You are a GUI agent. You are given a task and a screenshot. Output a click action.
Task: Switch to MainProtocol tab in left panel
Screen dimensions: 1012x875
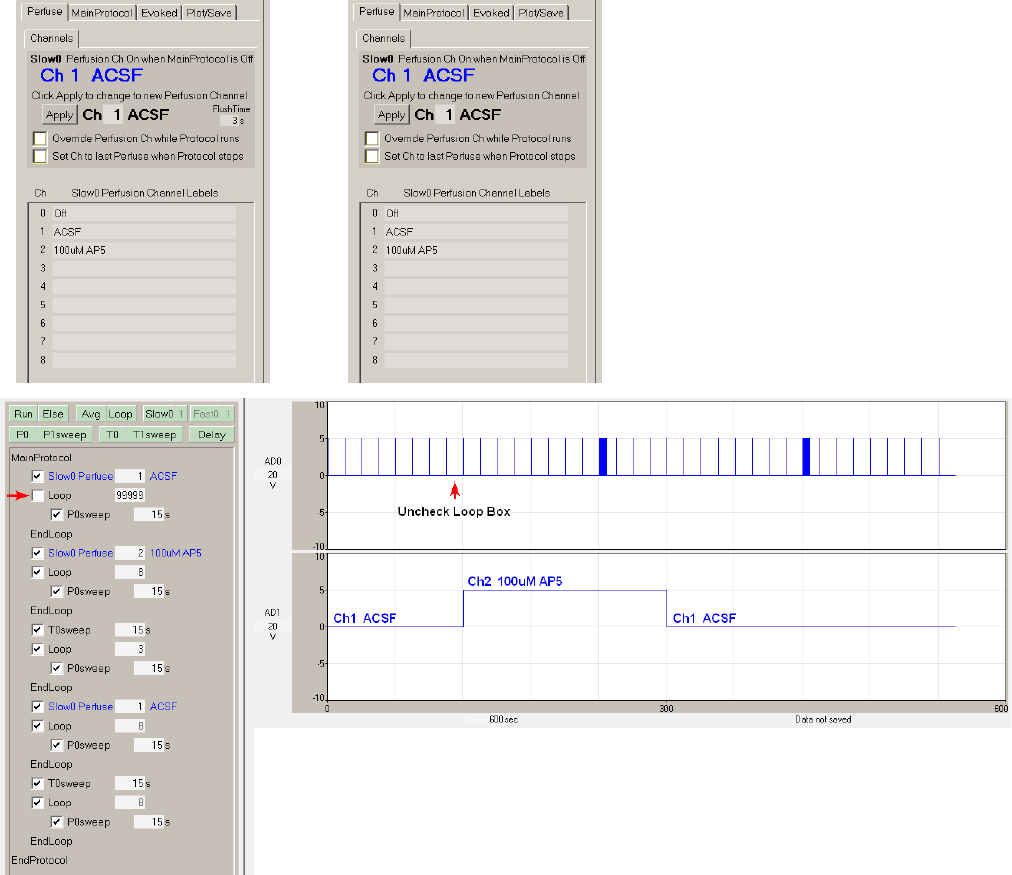tap(101, 13)
